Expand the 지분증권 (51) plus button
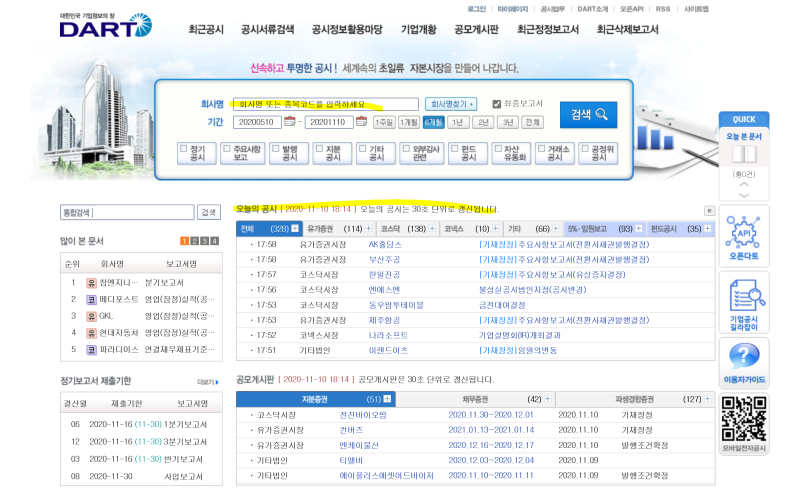 click(x=387, y=399)
